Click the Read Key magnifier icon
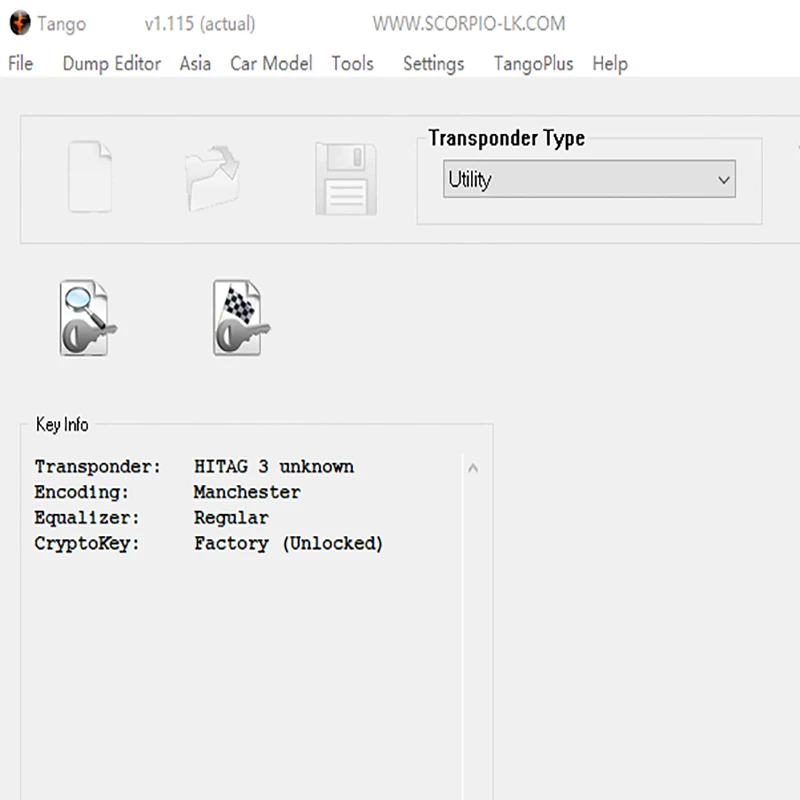 (88, 317)
